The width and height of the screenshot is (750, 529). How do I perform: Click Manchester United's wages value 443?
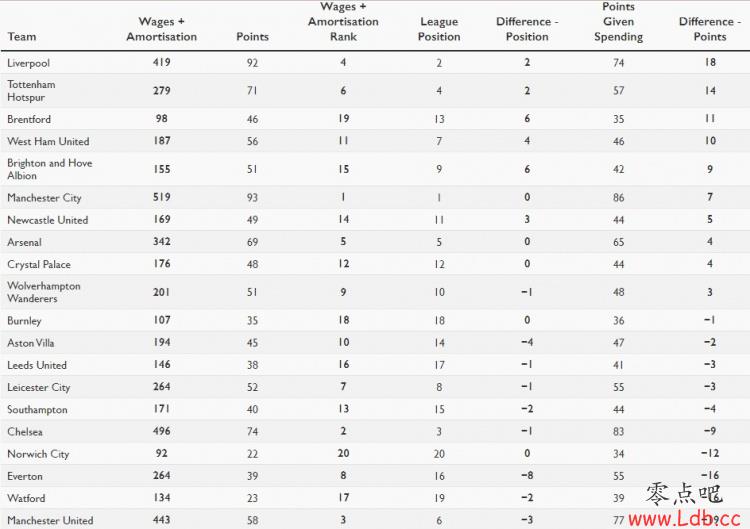coord(162,520)
